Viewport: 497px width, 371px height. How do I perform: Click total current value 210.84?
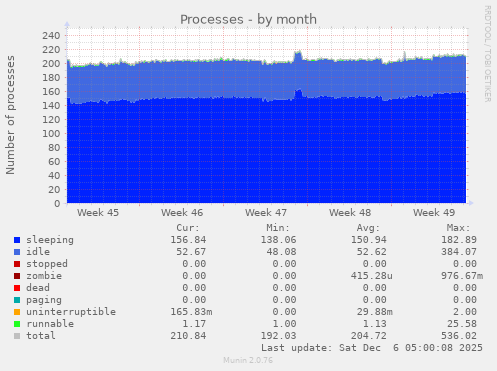coord(188,336)
